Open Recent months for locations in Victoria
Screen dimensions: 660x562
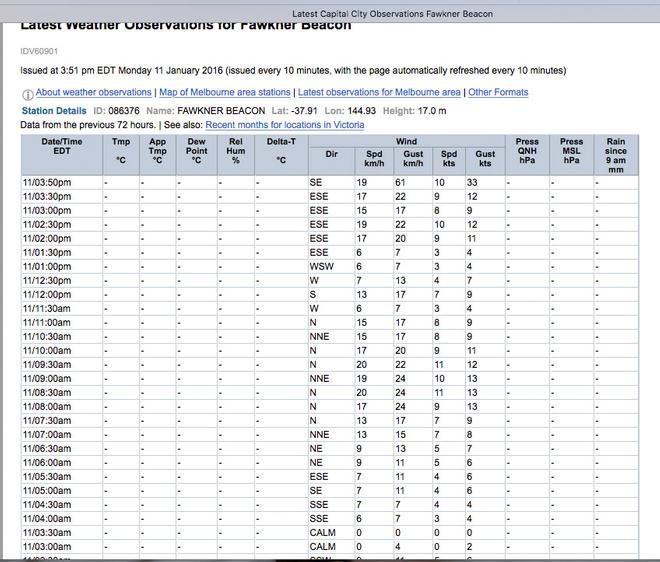(x=285, y=125)
